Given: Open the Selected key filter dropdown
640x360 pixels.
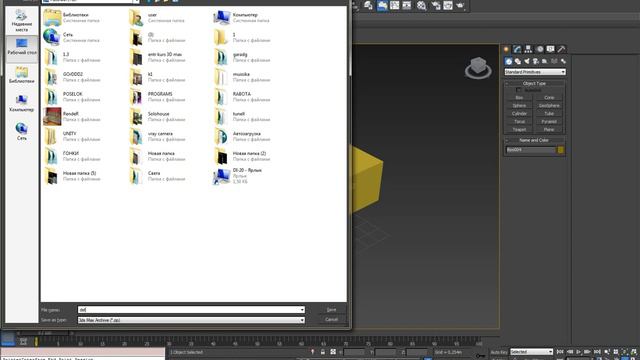Looking at the screenshot, I should [x=531, y=352].
